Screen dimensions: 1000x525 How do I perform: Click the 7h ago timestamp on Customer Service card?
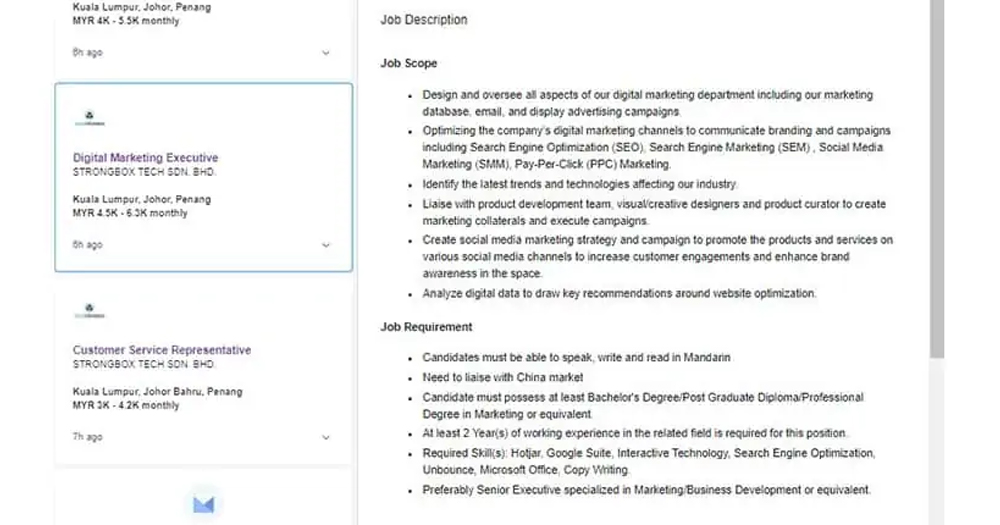click(87, 437)
